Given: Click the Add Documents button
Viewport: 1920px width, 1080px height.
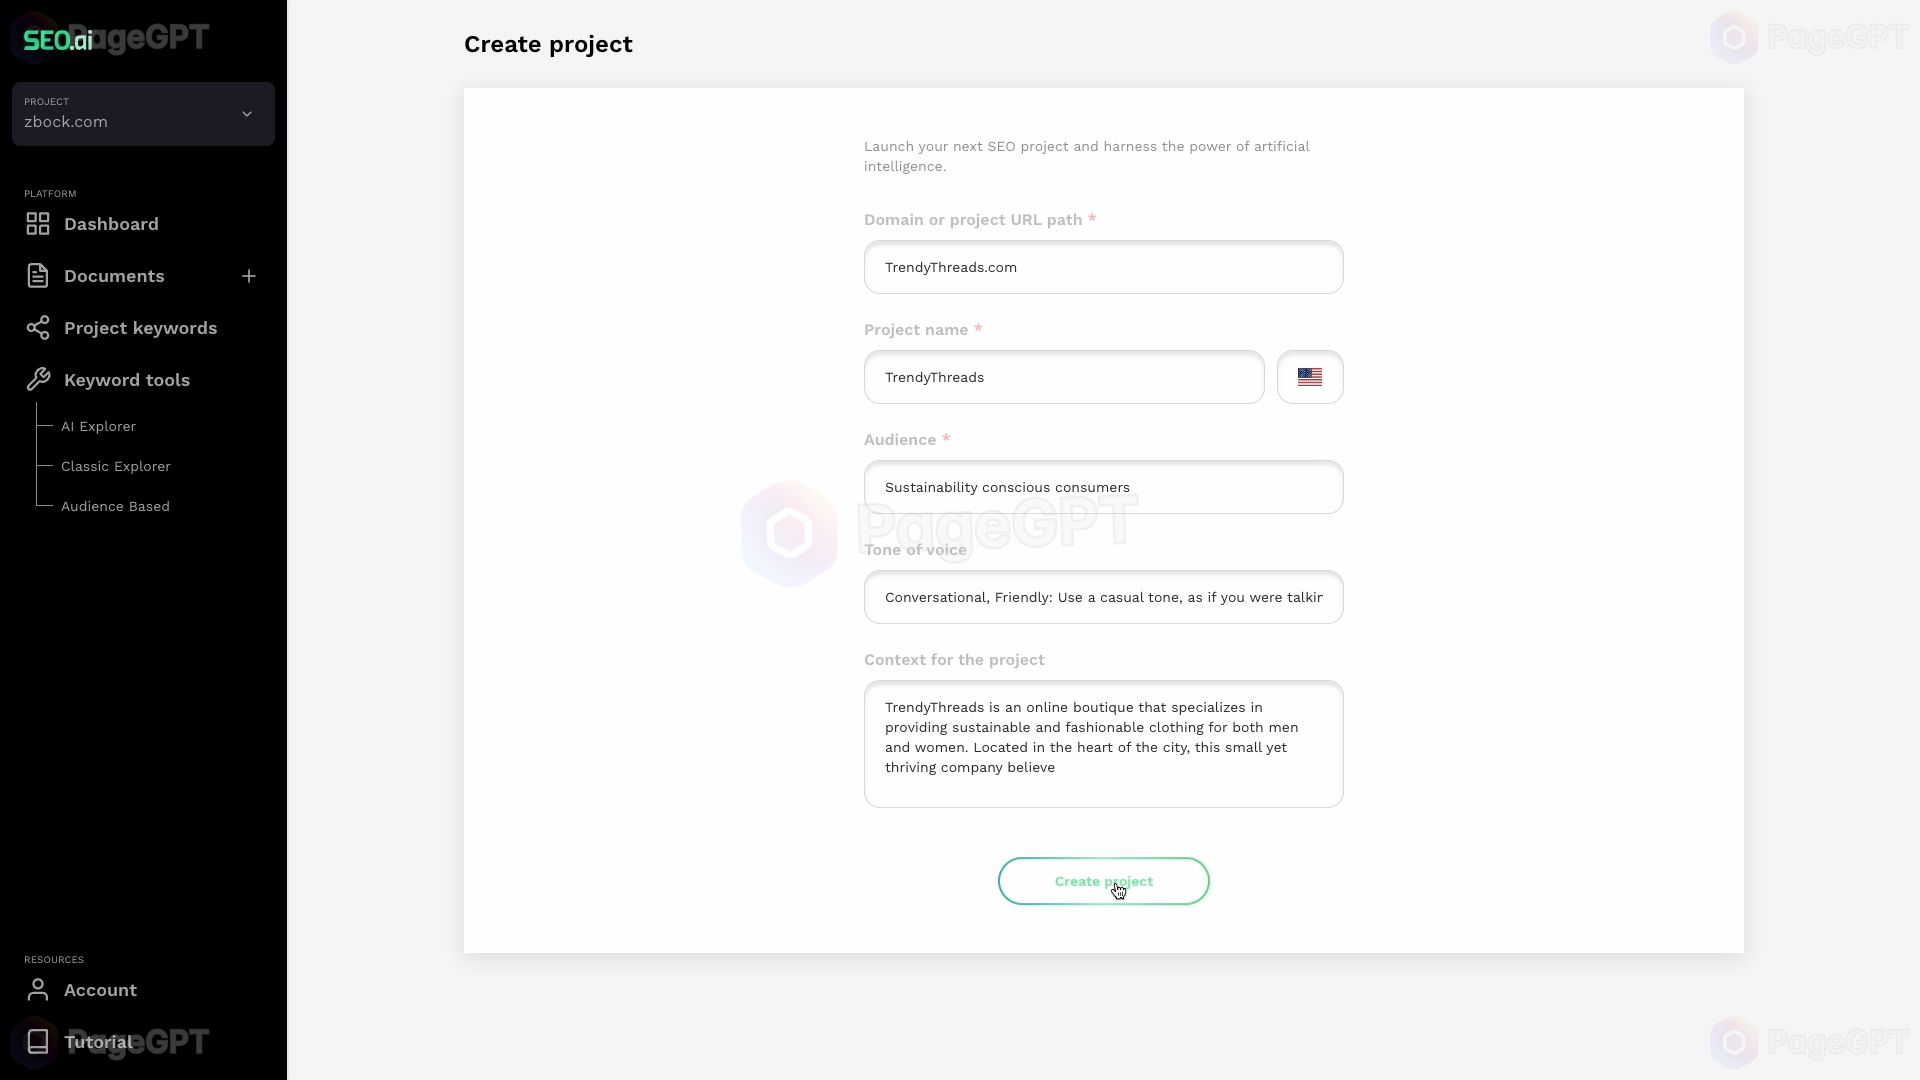Looking at the screenshot, I should point(249,276).
